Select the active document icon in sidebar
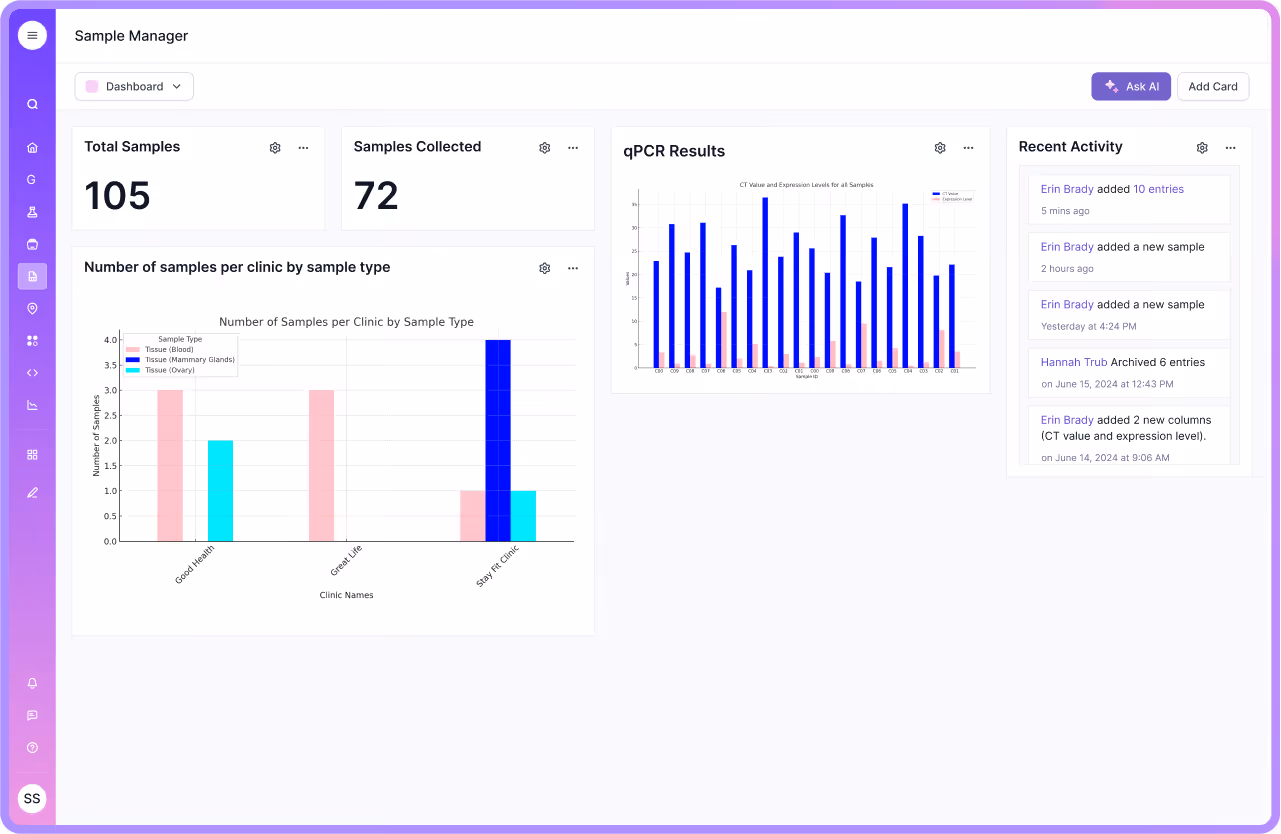Screen dimensions: 1281x834 (31, 276)
